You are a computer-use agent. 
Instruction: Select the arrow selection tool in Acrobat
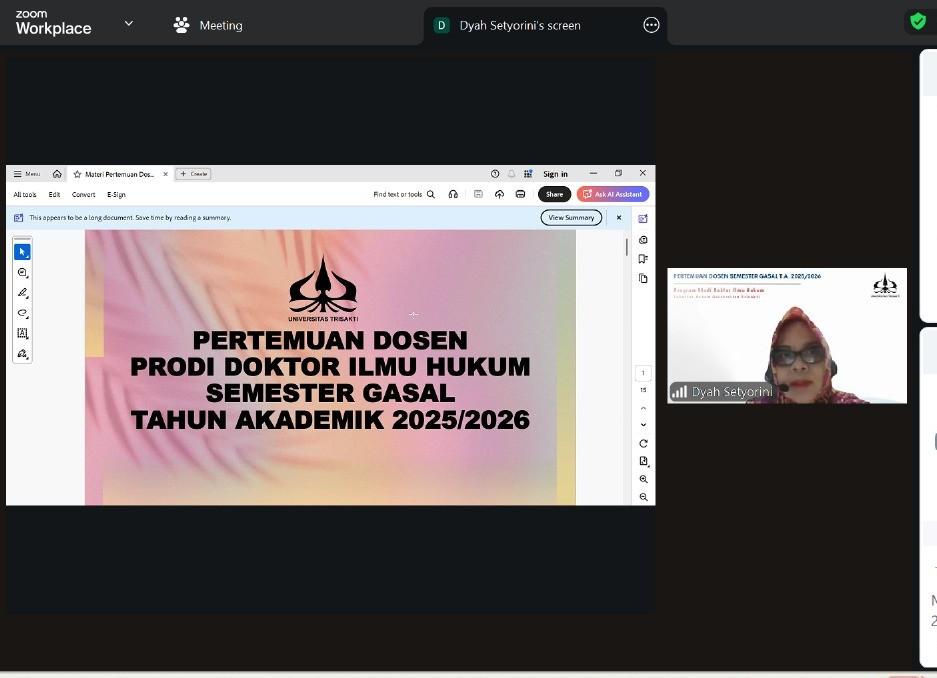(22, 252)
